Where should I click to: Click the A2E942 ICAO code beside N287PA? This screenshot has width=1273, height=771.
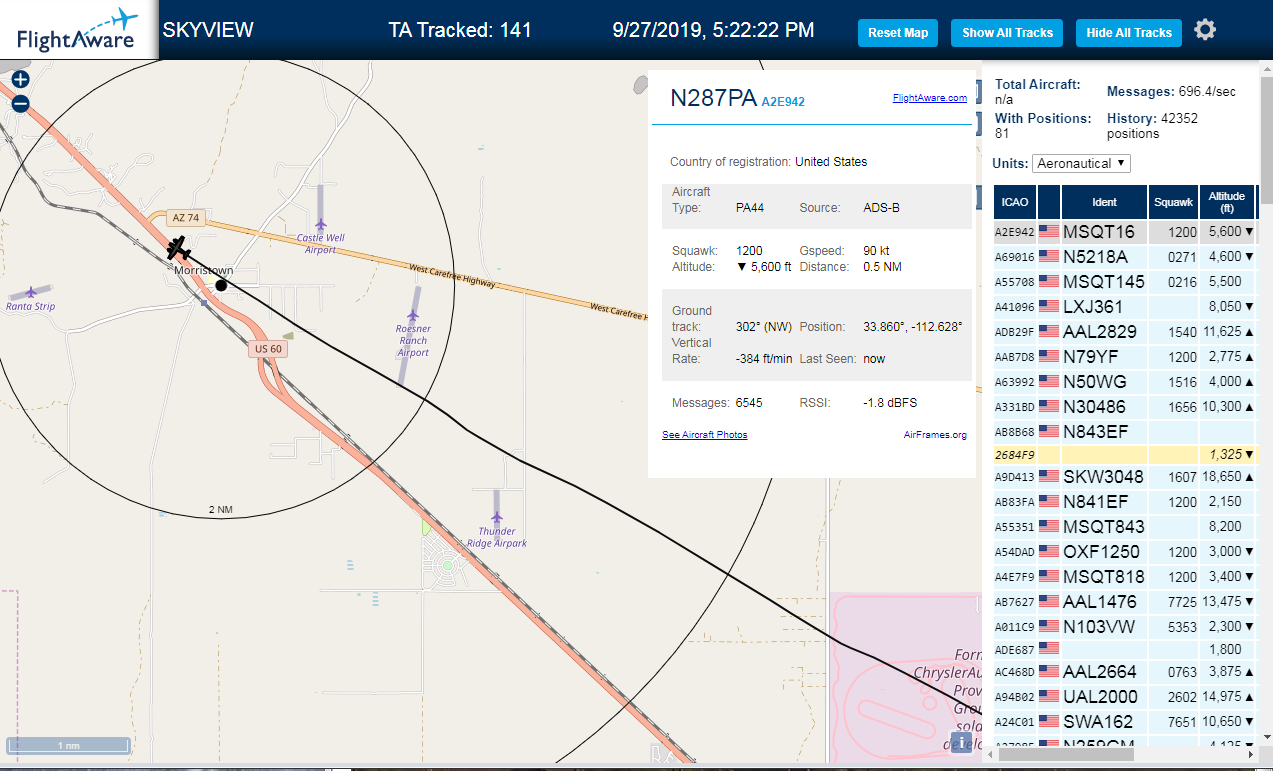point(783,102)
